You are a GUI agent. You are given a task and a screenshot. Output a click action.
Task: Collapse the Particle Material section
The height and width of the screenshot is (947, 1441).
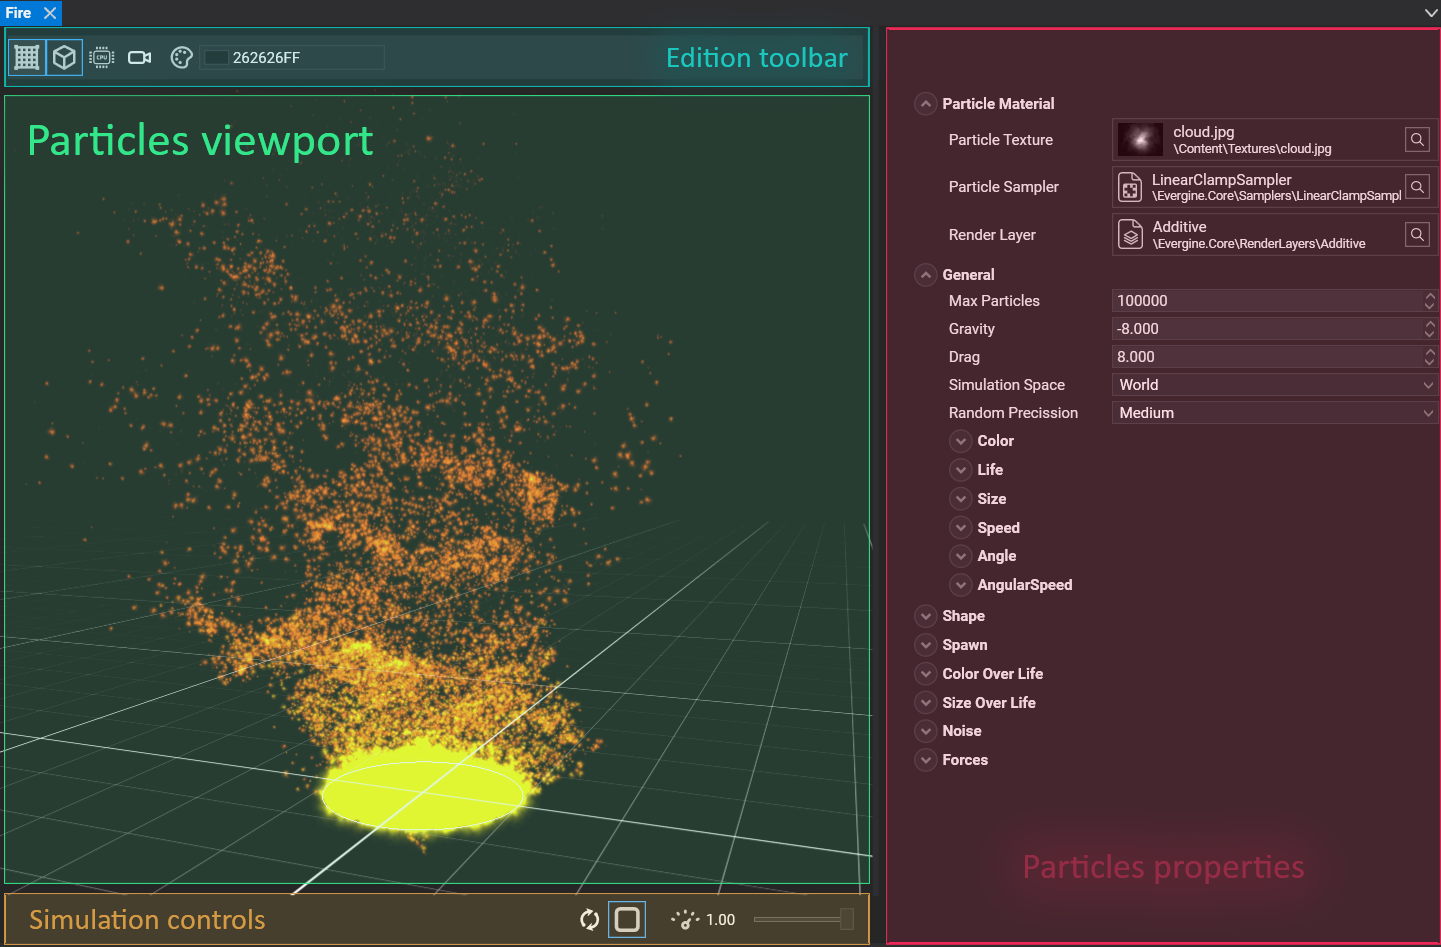click(926, 104)
